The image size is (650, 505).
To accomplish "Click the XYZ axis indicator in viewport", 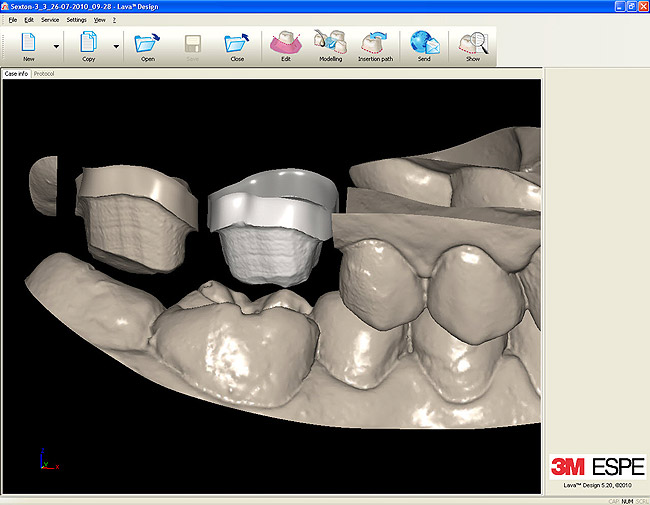I will pyautogui.click(x=46, y=461).
